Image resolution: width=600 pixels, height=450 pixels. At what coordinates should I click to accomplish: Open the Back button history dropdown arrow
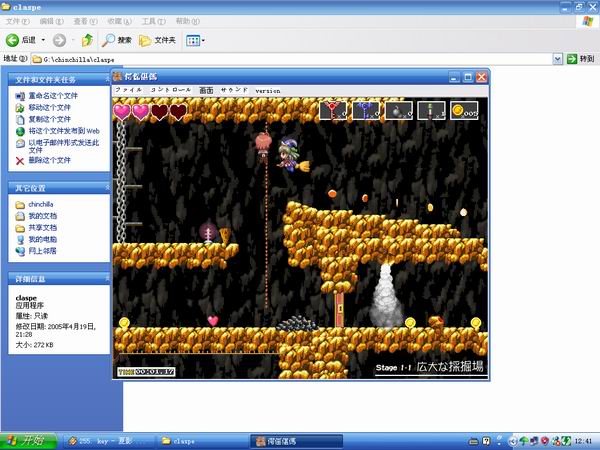pos(43,40)
